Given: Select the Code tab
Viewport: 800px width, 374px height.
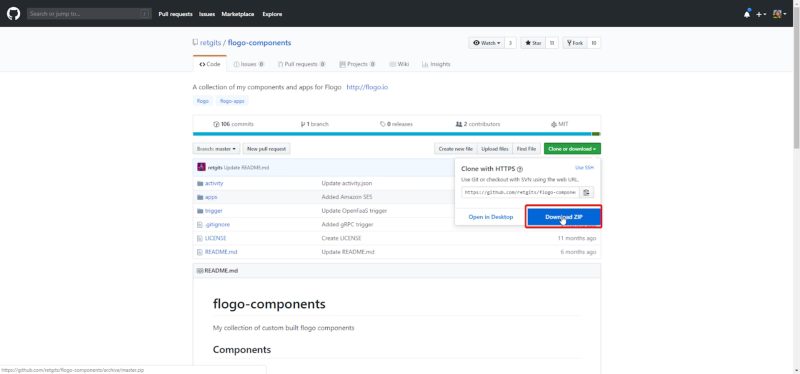Looking at the screenshot, I should (x=210, y=64).
